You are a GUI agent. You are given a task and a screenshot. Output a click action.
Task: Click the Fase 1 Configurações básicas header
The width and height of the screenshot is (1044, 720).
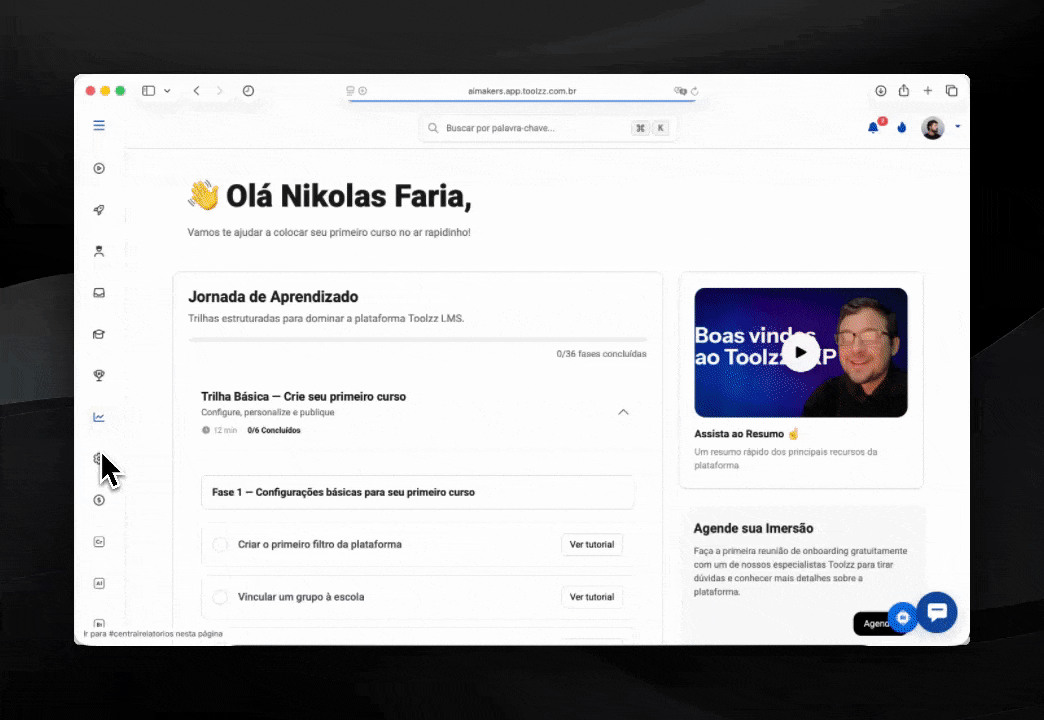(417, 492)
